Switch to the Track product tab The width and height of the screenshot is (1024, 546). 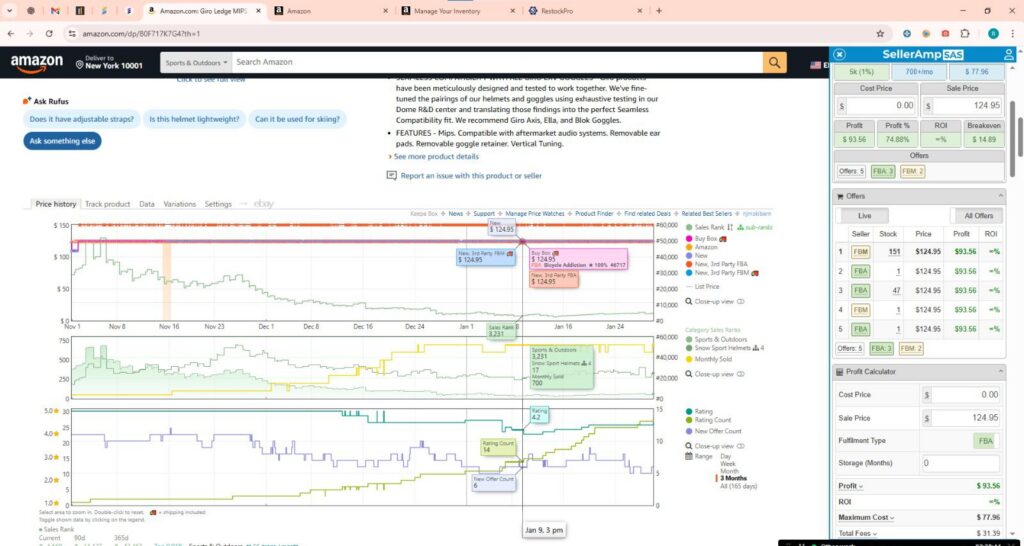click(107, 204)
